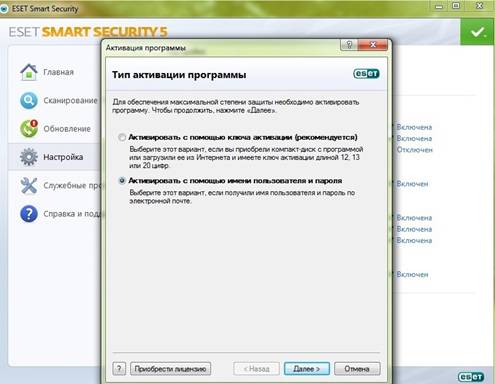Click the ESET logo in dialog header
Screen dimensions: 495x384
coord(366,74)
